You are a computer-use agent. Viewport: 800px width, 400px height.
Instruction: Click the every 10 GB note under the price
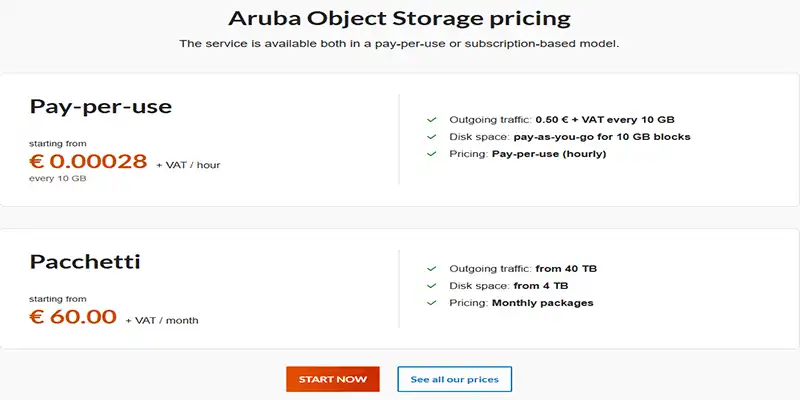point(58,179)
